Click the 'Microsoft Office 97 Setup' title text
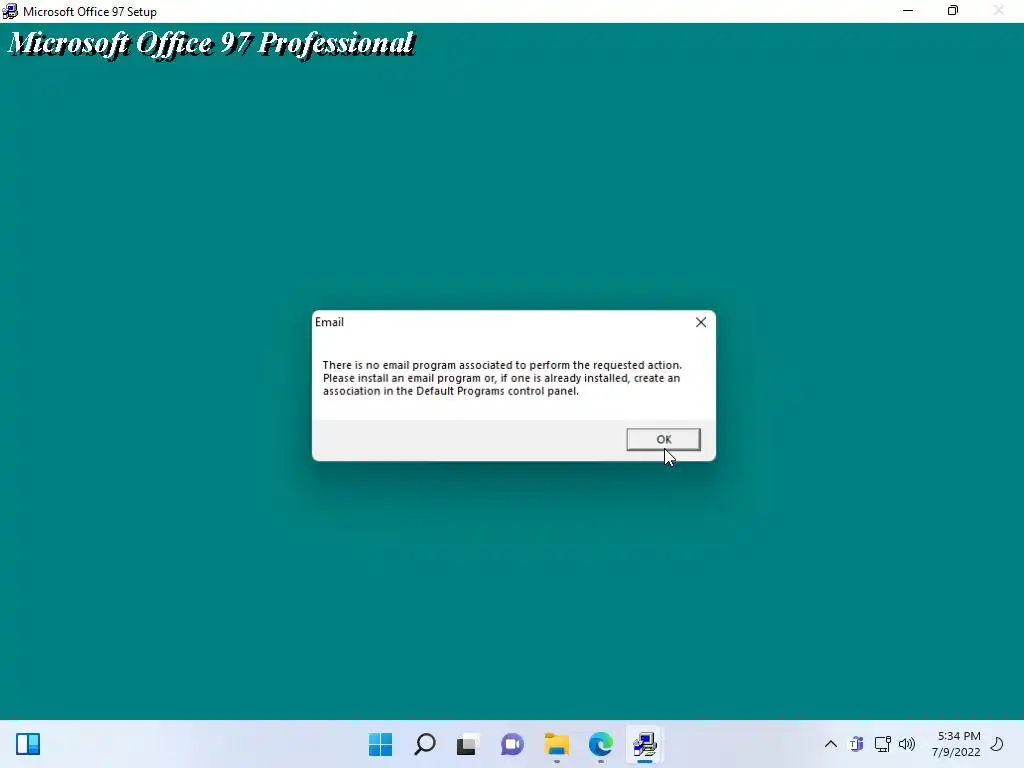 [x=90, y=12]
